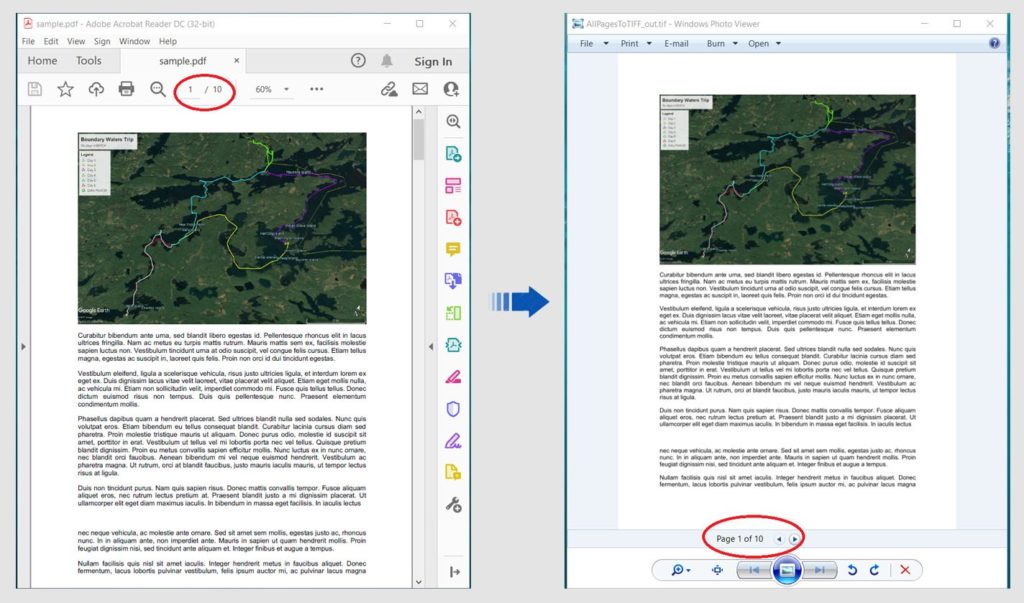
Task: Delete the image with the red X icon
Action: pyautogui.click(x=903, y=570)
